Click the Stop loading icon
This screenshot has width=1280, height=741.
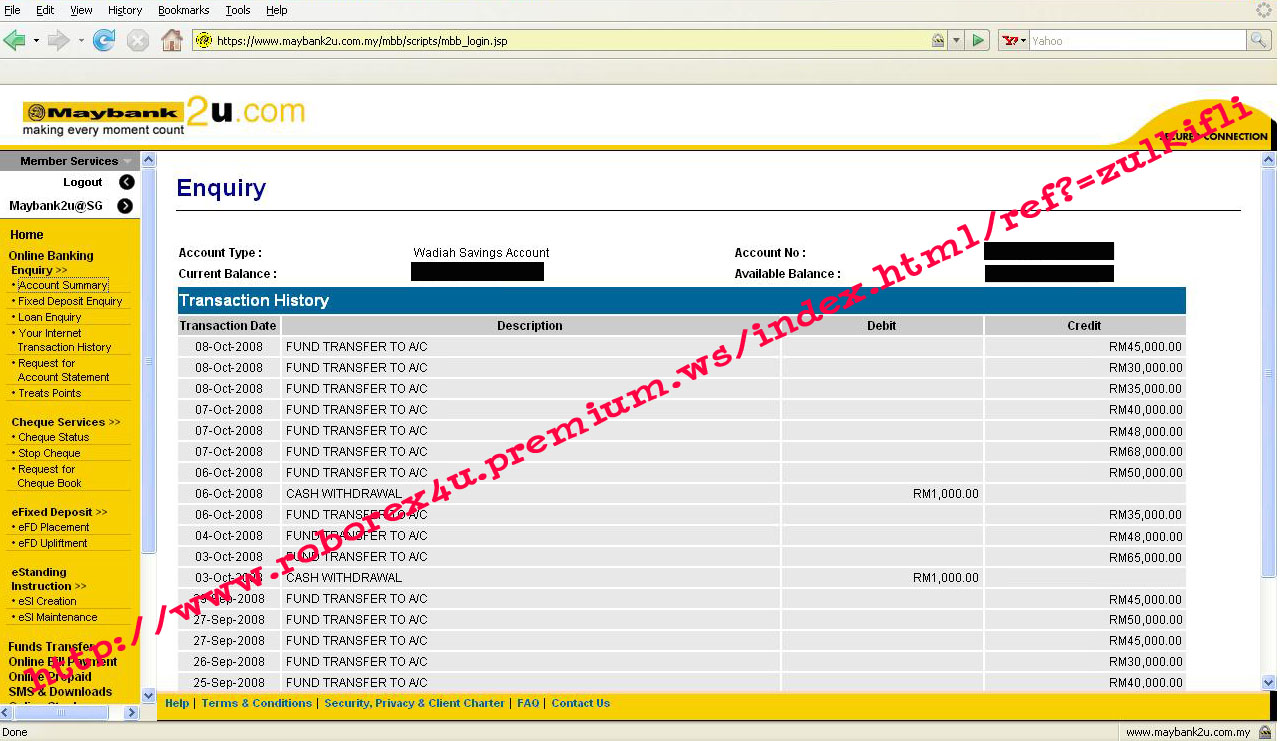coord(138,41)
